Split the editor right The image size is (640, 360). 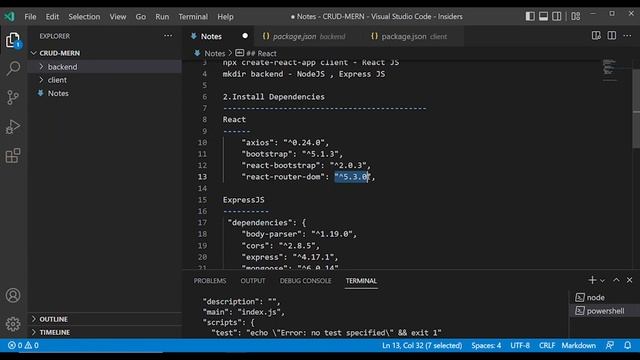(x=611, y=36)
